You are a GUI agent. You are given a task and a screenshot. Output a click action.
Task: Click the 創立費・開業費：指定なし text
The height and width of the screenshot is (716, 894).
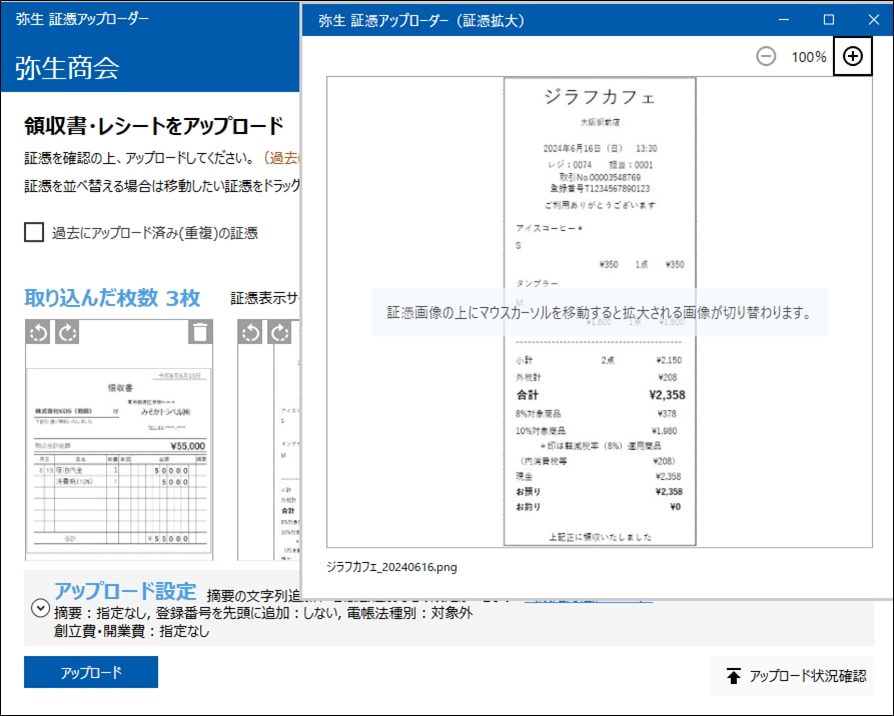point(132,631)
